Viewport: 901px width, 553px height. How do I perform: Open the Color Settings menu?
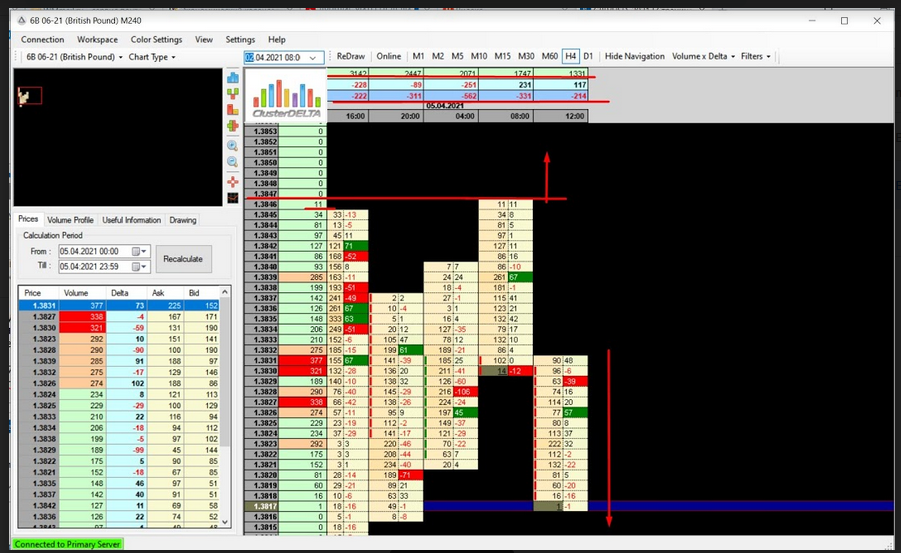(156, 39)
